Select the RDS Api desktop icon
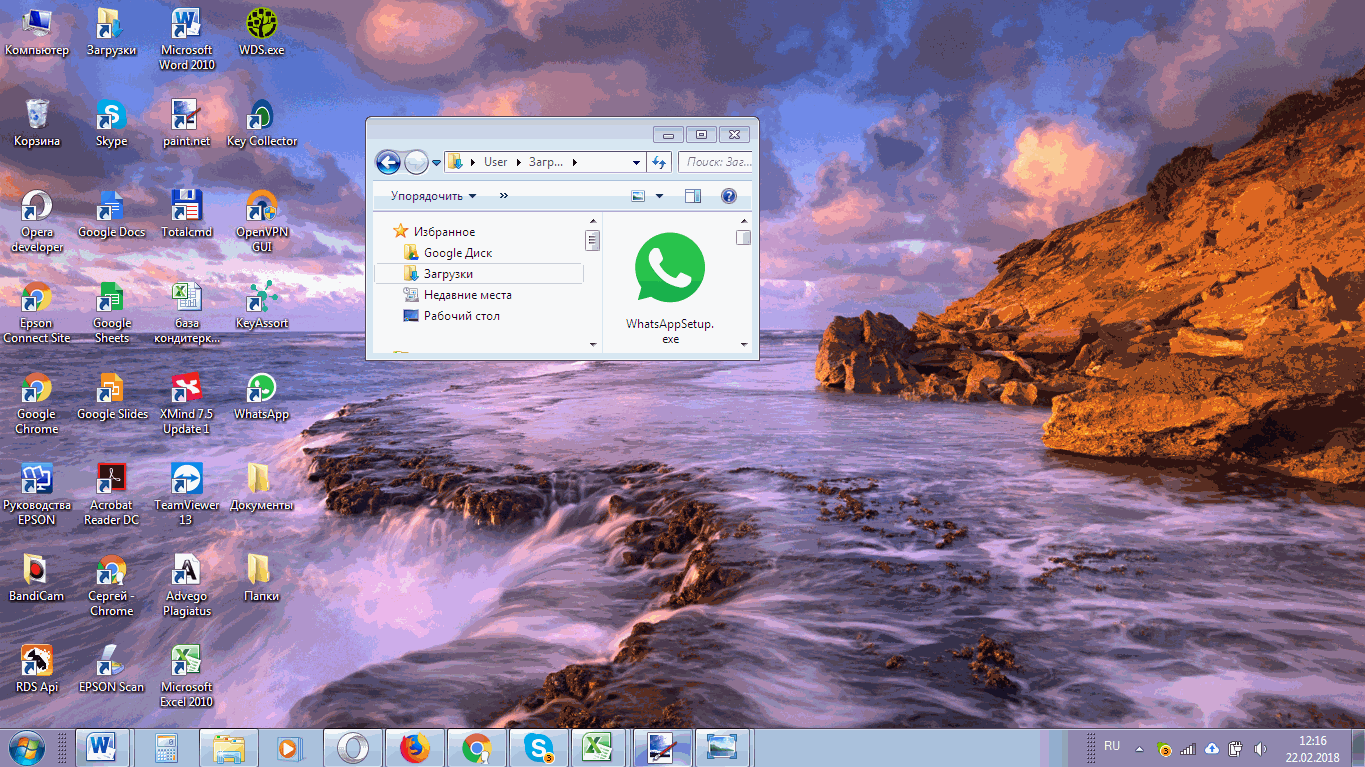Viewport: 1365px width, 767px height. pyautogui.click(x=37, y=669)
